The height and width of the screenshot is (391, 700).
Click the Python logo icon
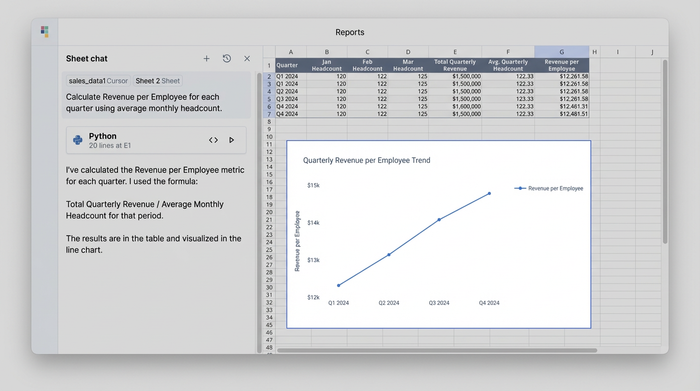click(78, 140)
